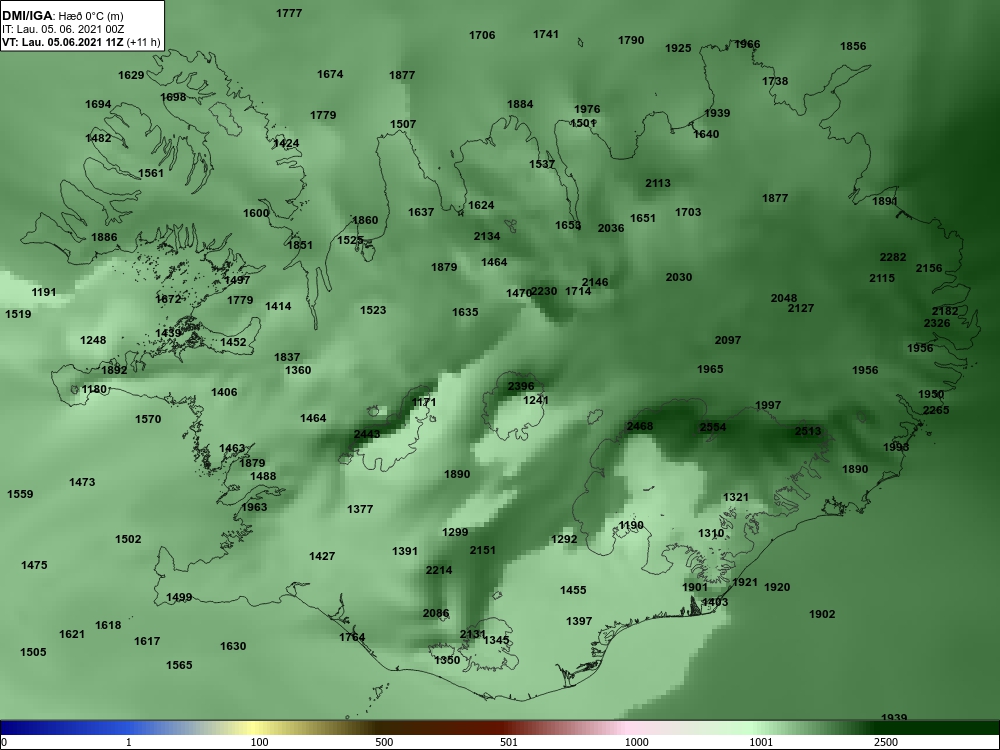Click the map value 1856

(853, 46)
